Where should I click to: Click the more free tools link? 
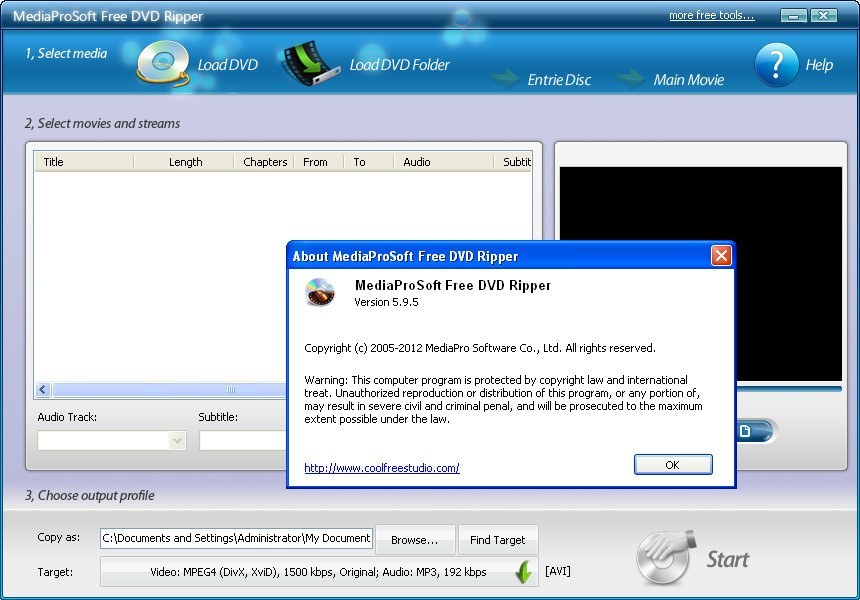pyautogui.click(x=711, y=14)
